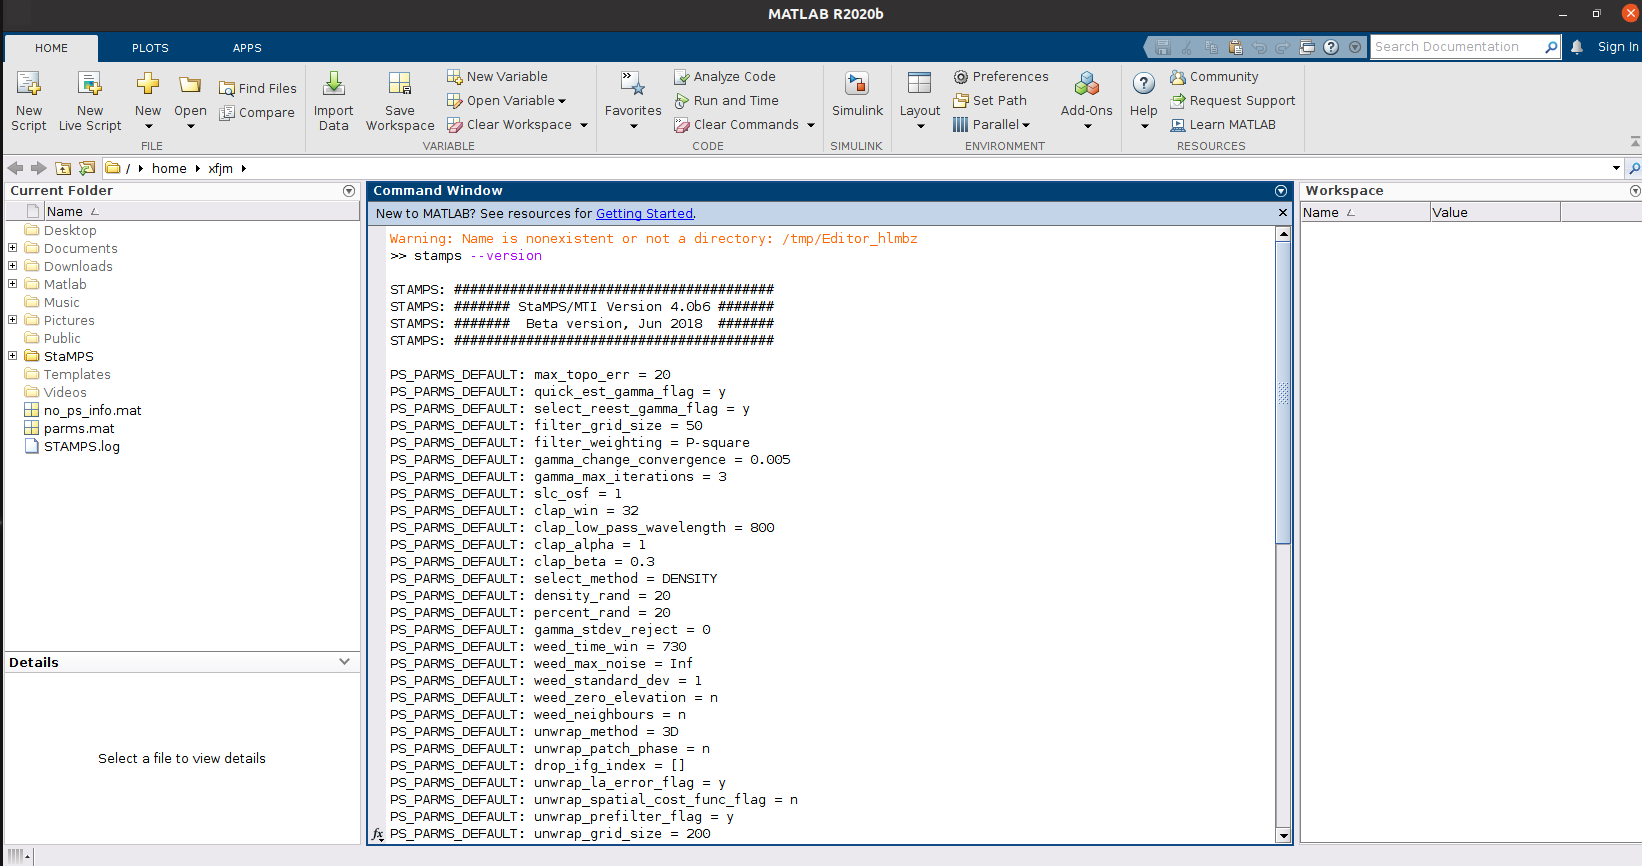Click the Help question-mark icon in ribbon
Viewport: 1642px width, 866px height.
click(x=1144, y=84)
